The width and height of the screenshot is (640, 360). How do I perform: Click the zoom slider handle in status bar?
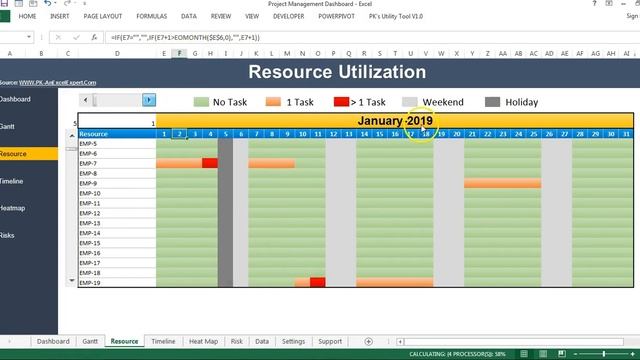tap(604, 354)
